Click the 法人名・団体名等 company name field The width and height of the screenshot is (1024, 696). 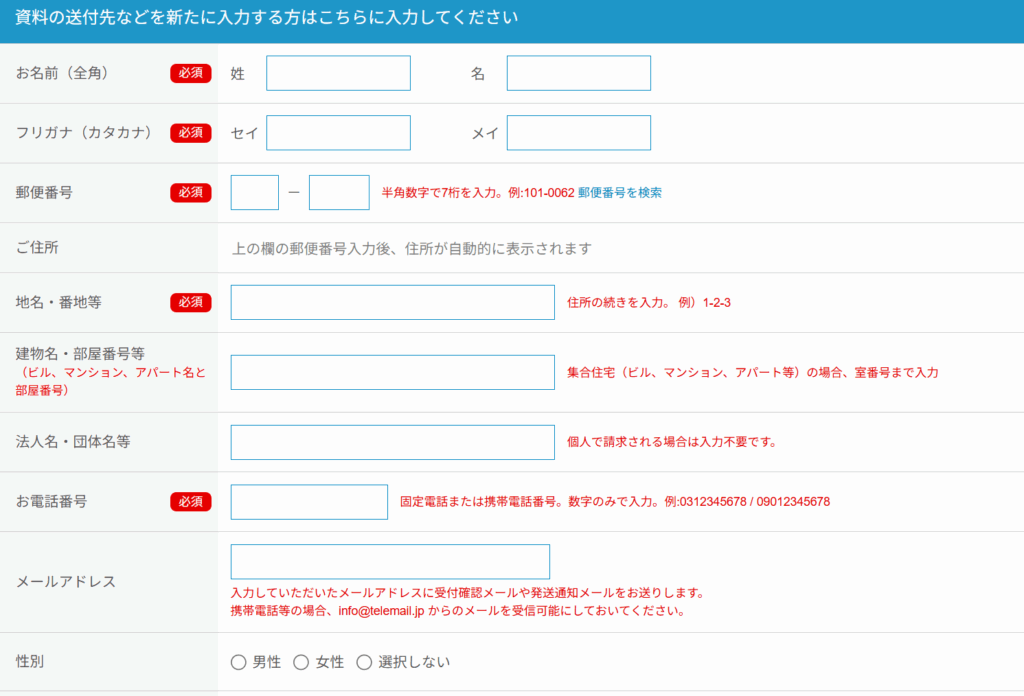tap(392, 442)
